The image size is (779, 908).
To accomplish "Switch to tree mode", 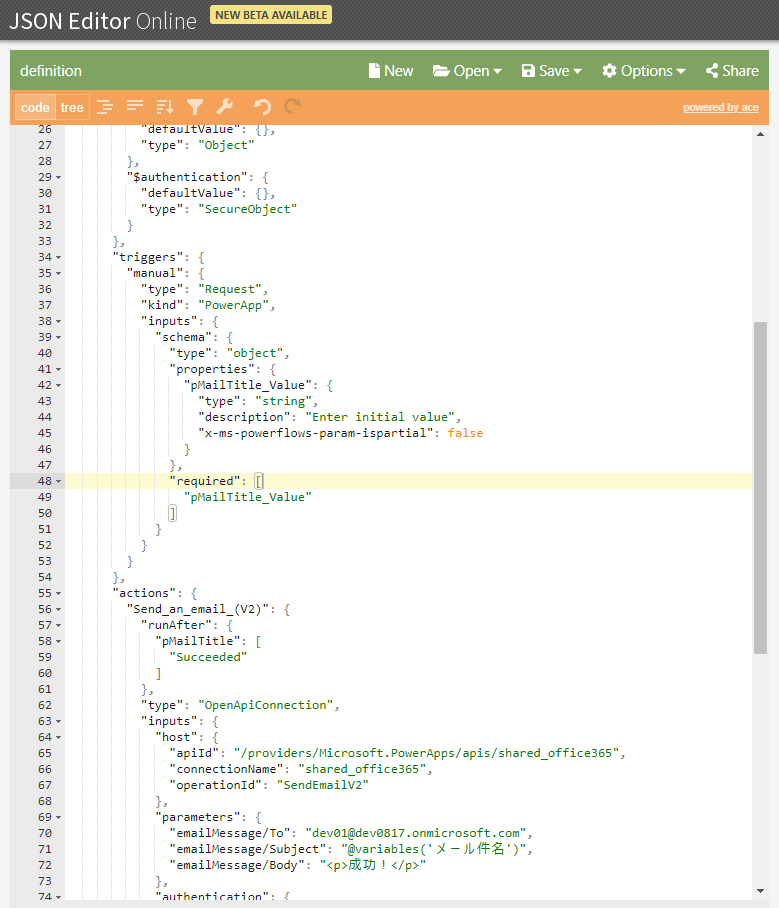I will pyautogui.click(x=72, y=108).
